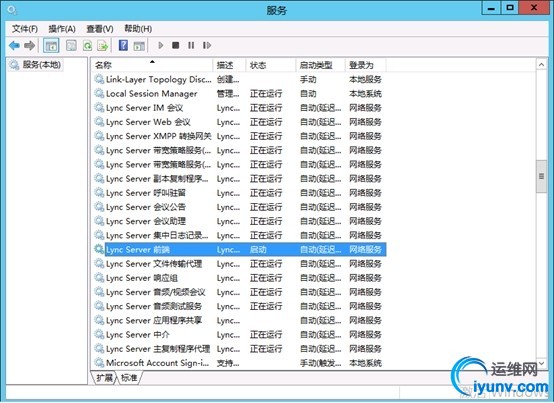
Task: Sort by the 登录为 column header
Action: point(366,65)
